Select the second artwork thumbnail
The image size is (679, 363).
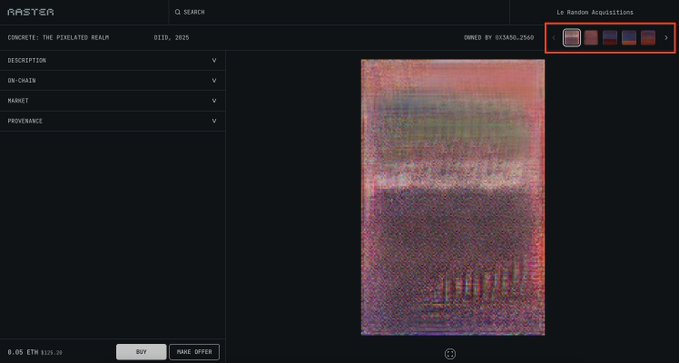591,38
